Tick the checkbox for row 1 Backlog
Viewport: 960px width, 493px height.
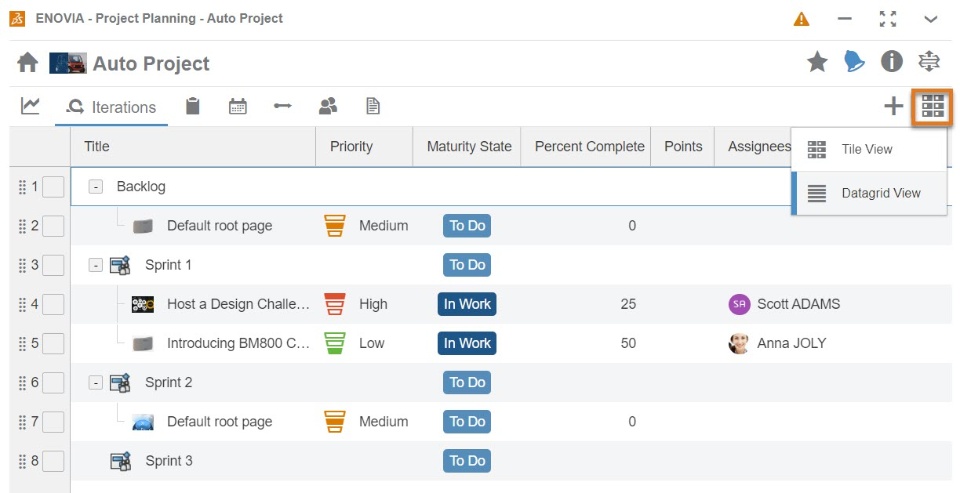[x=53, y=187]
